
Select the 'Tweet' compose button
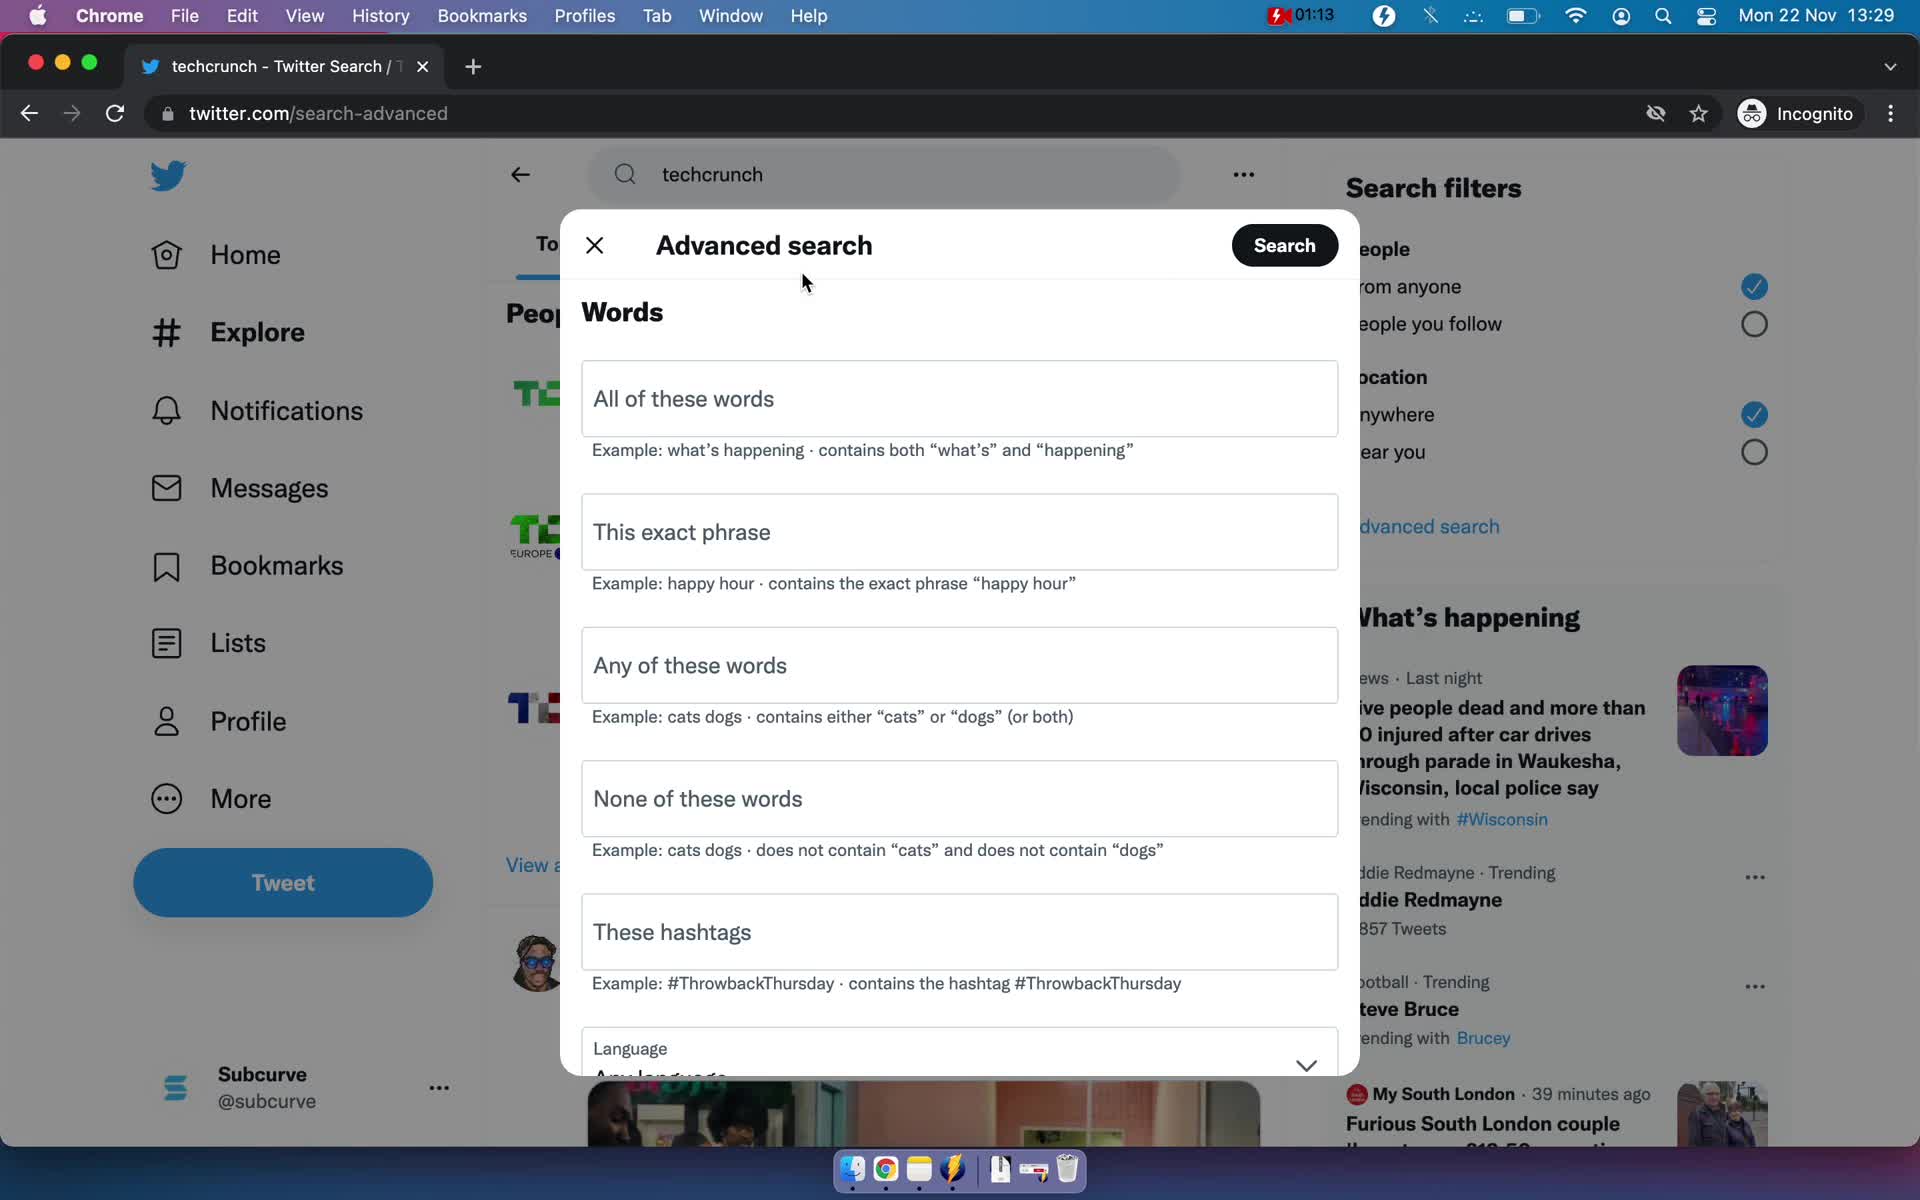pyautogui.click(x=283, y=882)
